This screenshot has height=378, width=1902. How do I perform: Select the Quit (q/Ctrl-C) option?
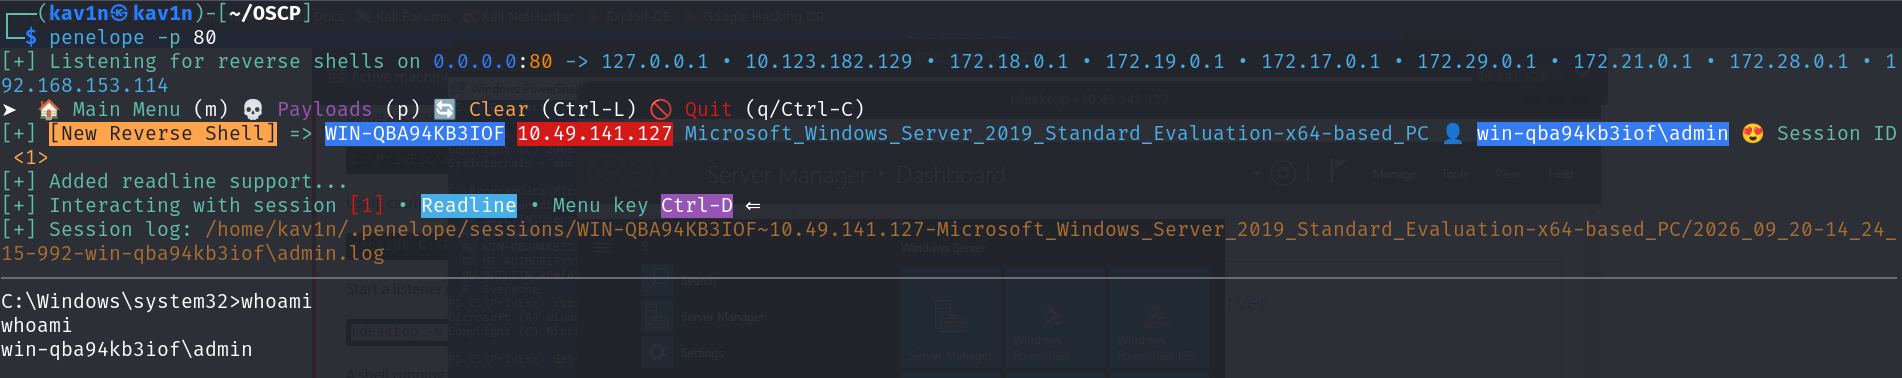(775, 109)
